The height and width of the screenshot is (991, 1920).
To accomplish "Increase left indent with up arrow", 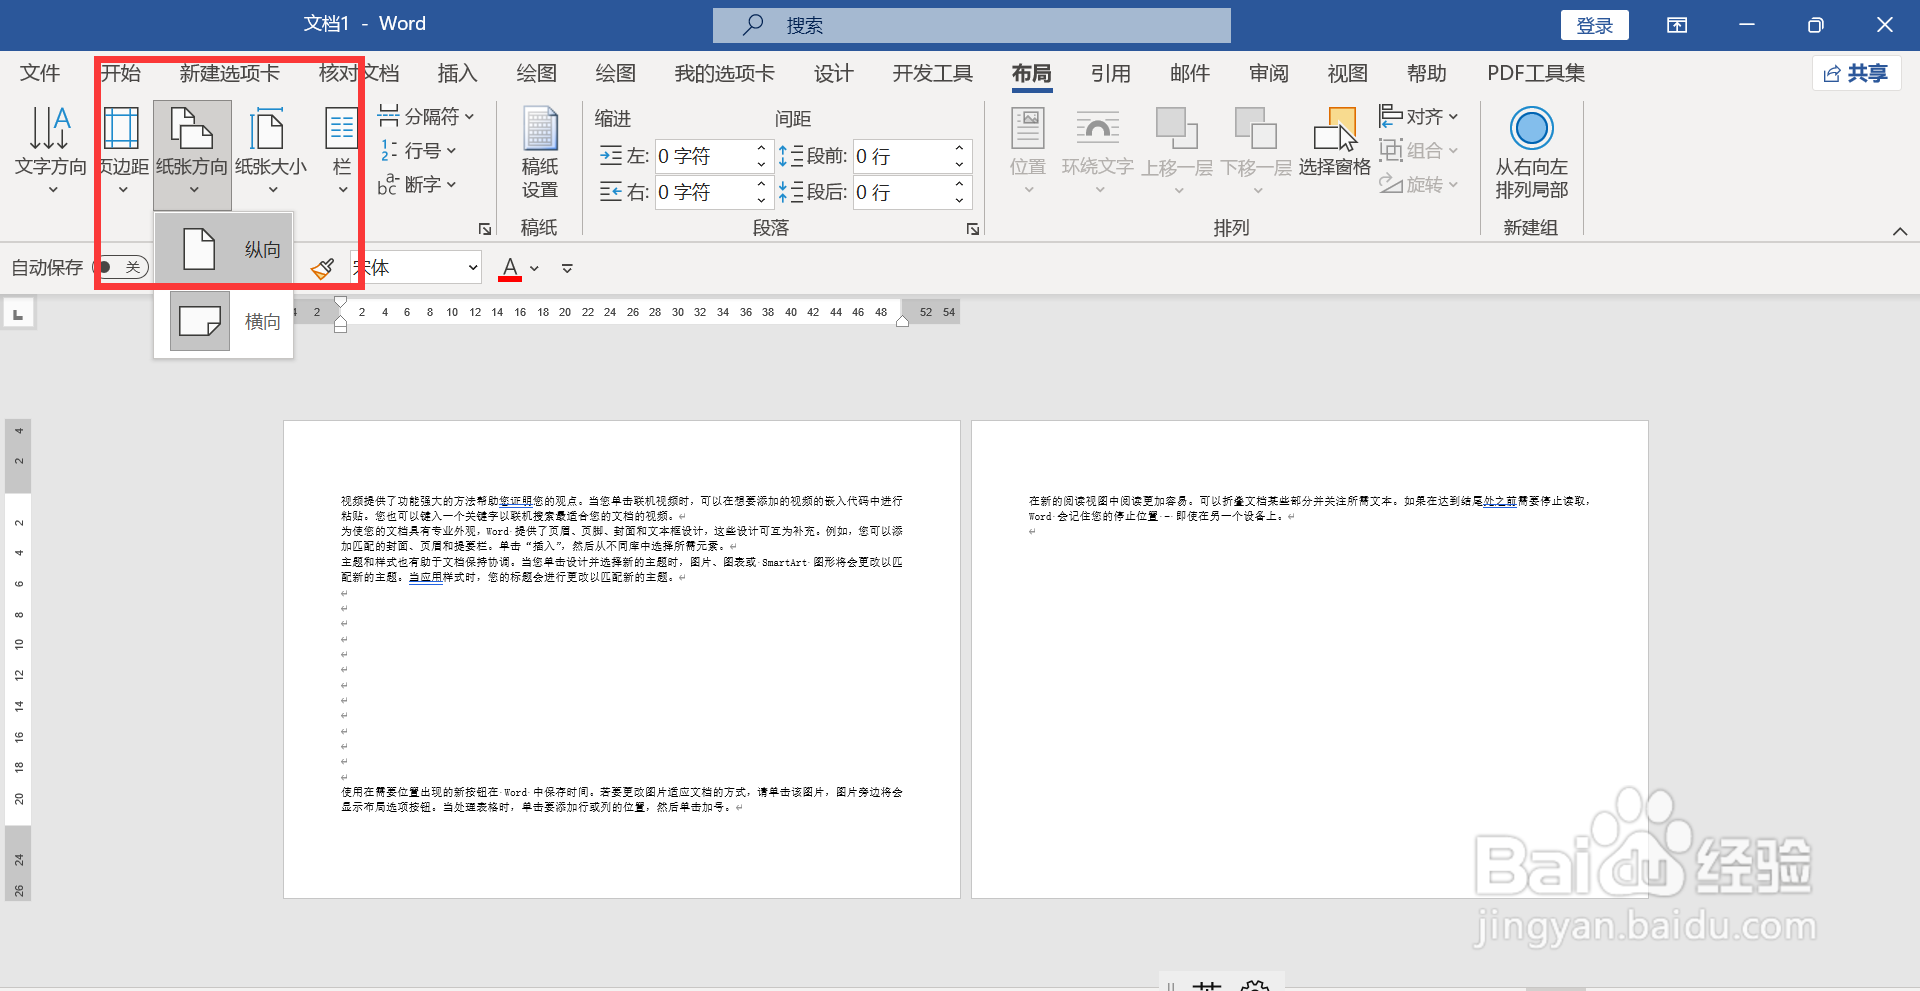I will click(x=761, y=148).
